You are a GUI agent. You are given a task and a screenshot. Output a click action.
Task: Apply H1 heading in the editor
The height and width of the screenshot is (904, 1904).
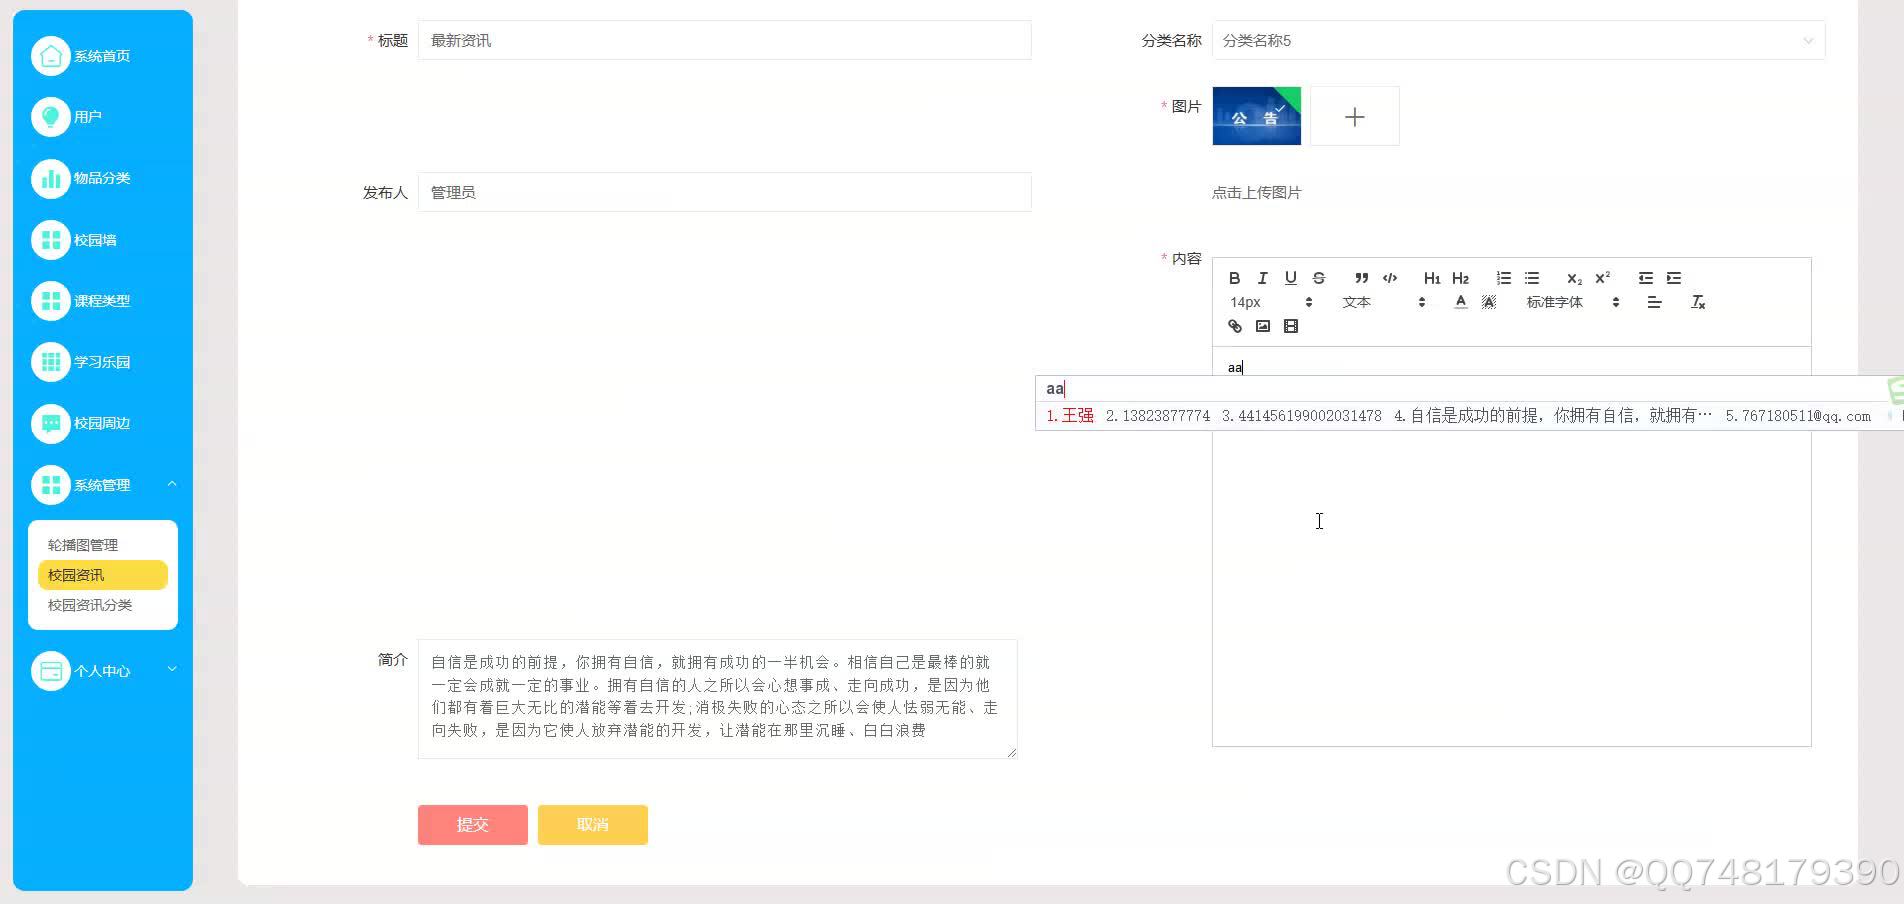(1431, 278)
